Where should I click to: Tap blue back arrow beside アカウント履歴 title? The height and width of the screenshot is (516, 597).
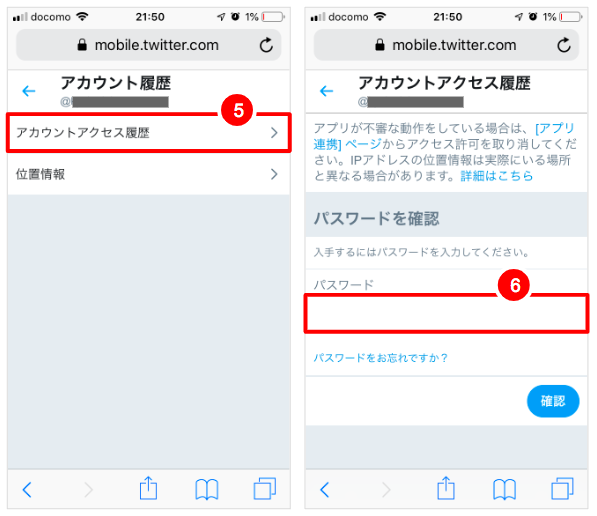[29, 91]
